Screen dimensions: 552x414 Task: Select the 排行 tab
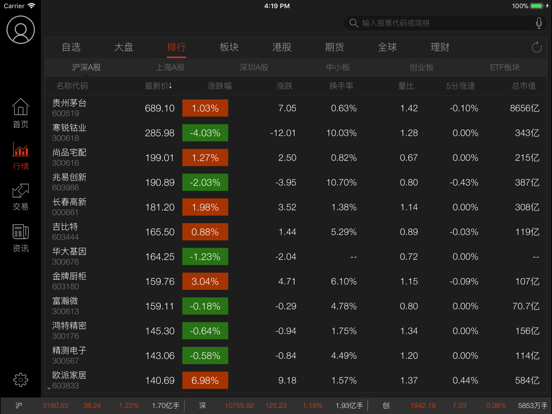pos(176,47)
